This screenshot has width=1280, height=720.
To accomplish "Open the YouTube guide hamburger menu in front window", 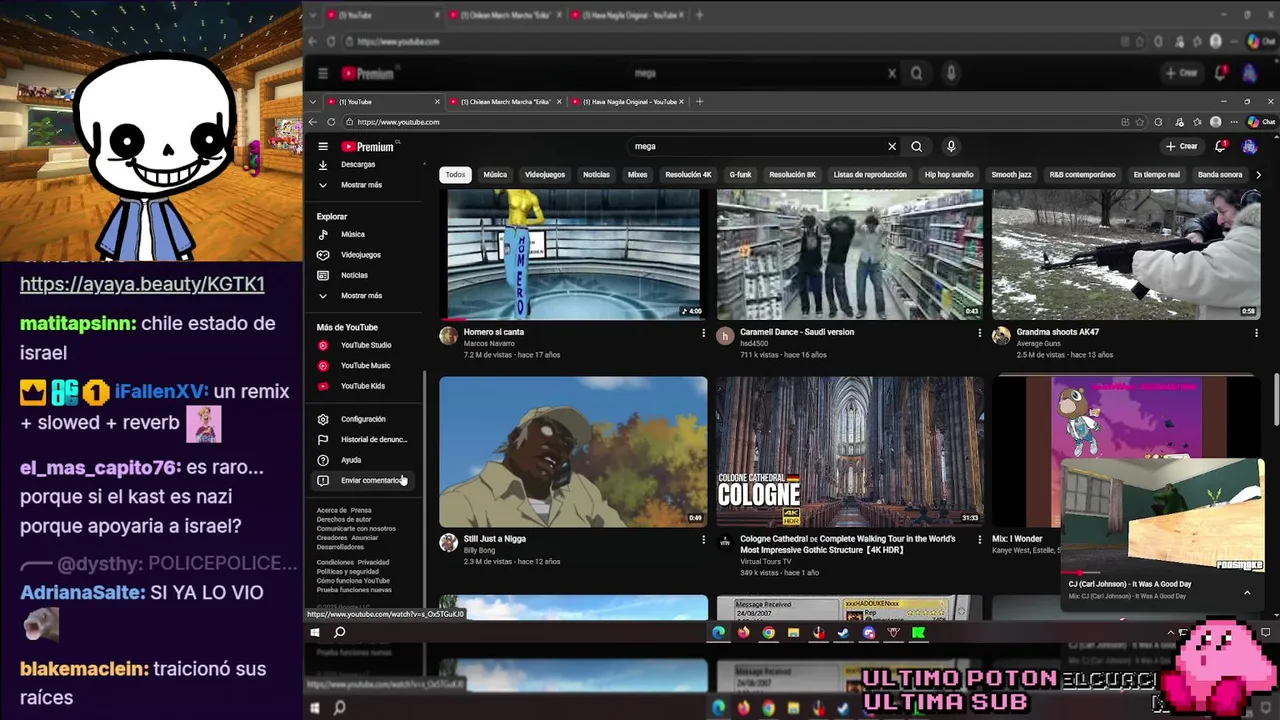I will (x=323, y=146).
